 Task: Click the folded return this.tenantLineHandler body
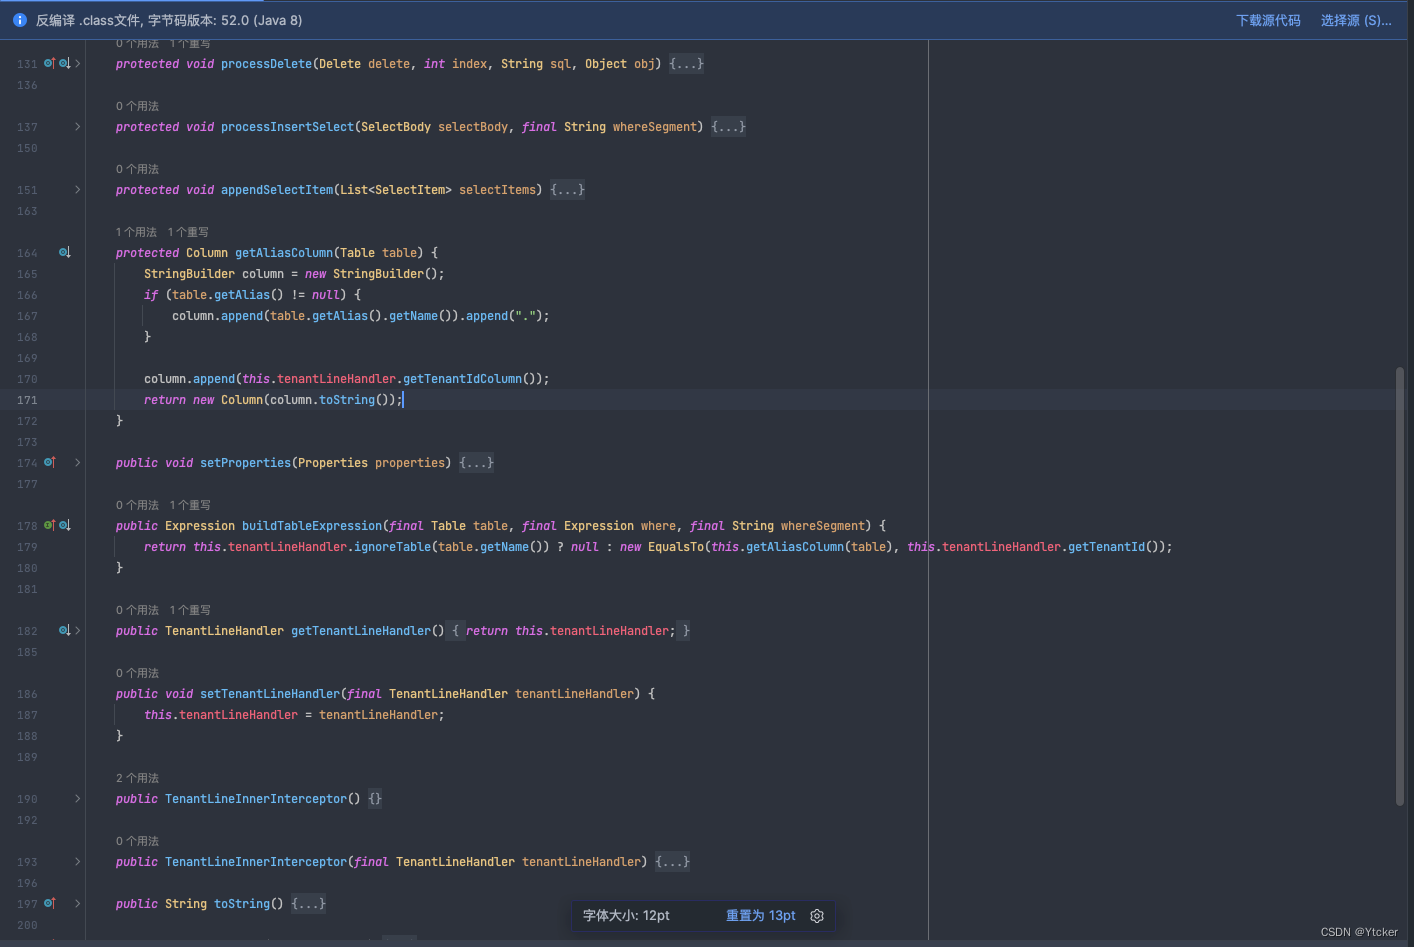click(x=570, y=631)
